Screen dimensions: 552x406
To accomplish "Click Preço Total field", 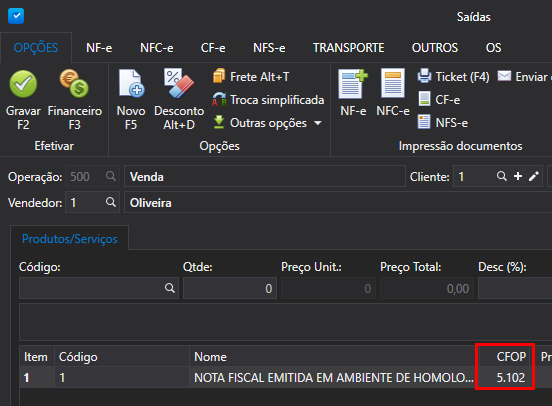I will tap(427, 288).
